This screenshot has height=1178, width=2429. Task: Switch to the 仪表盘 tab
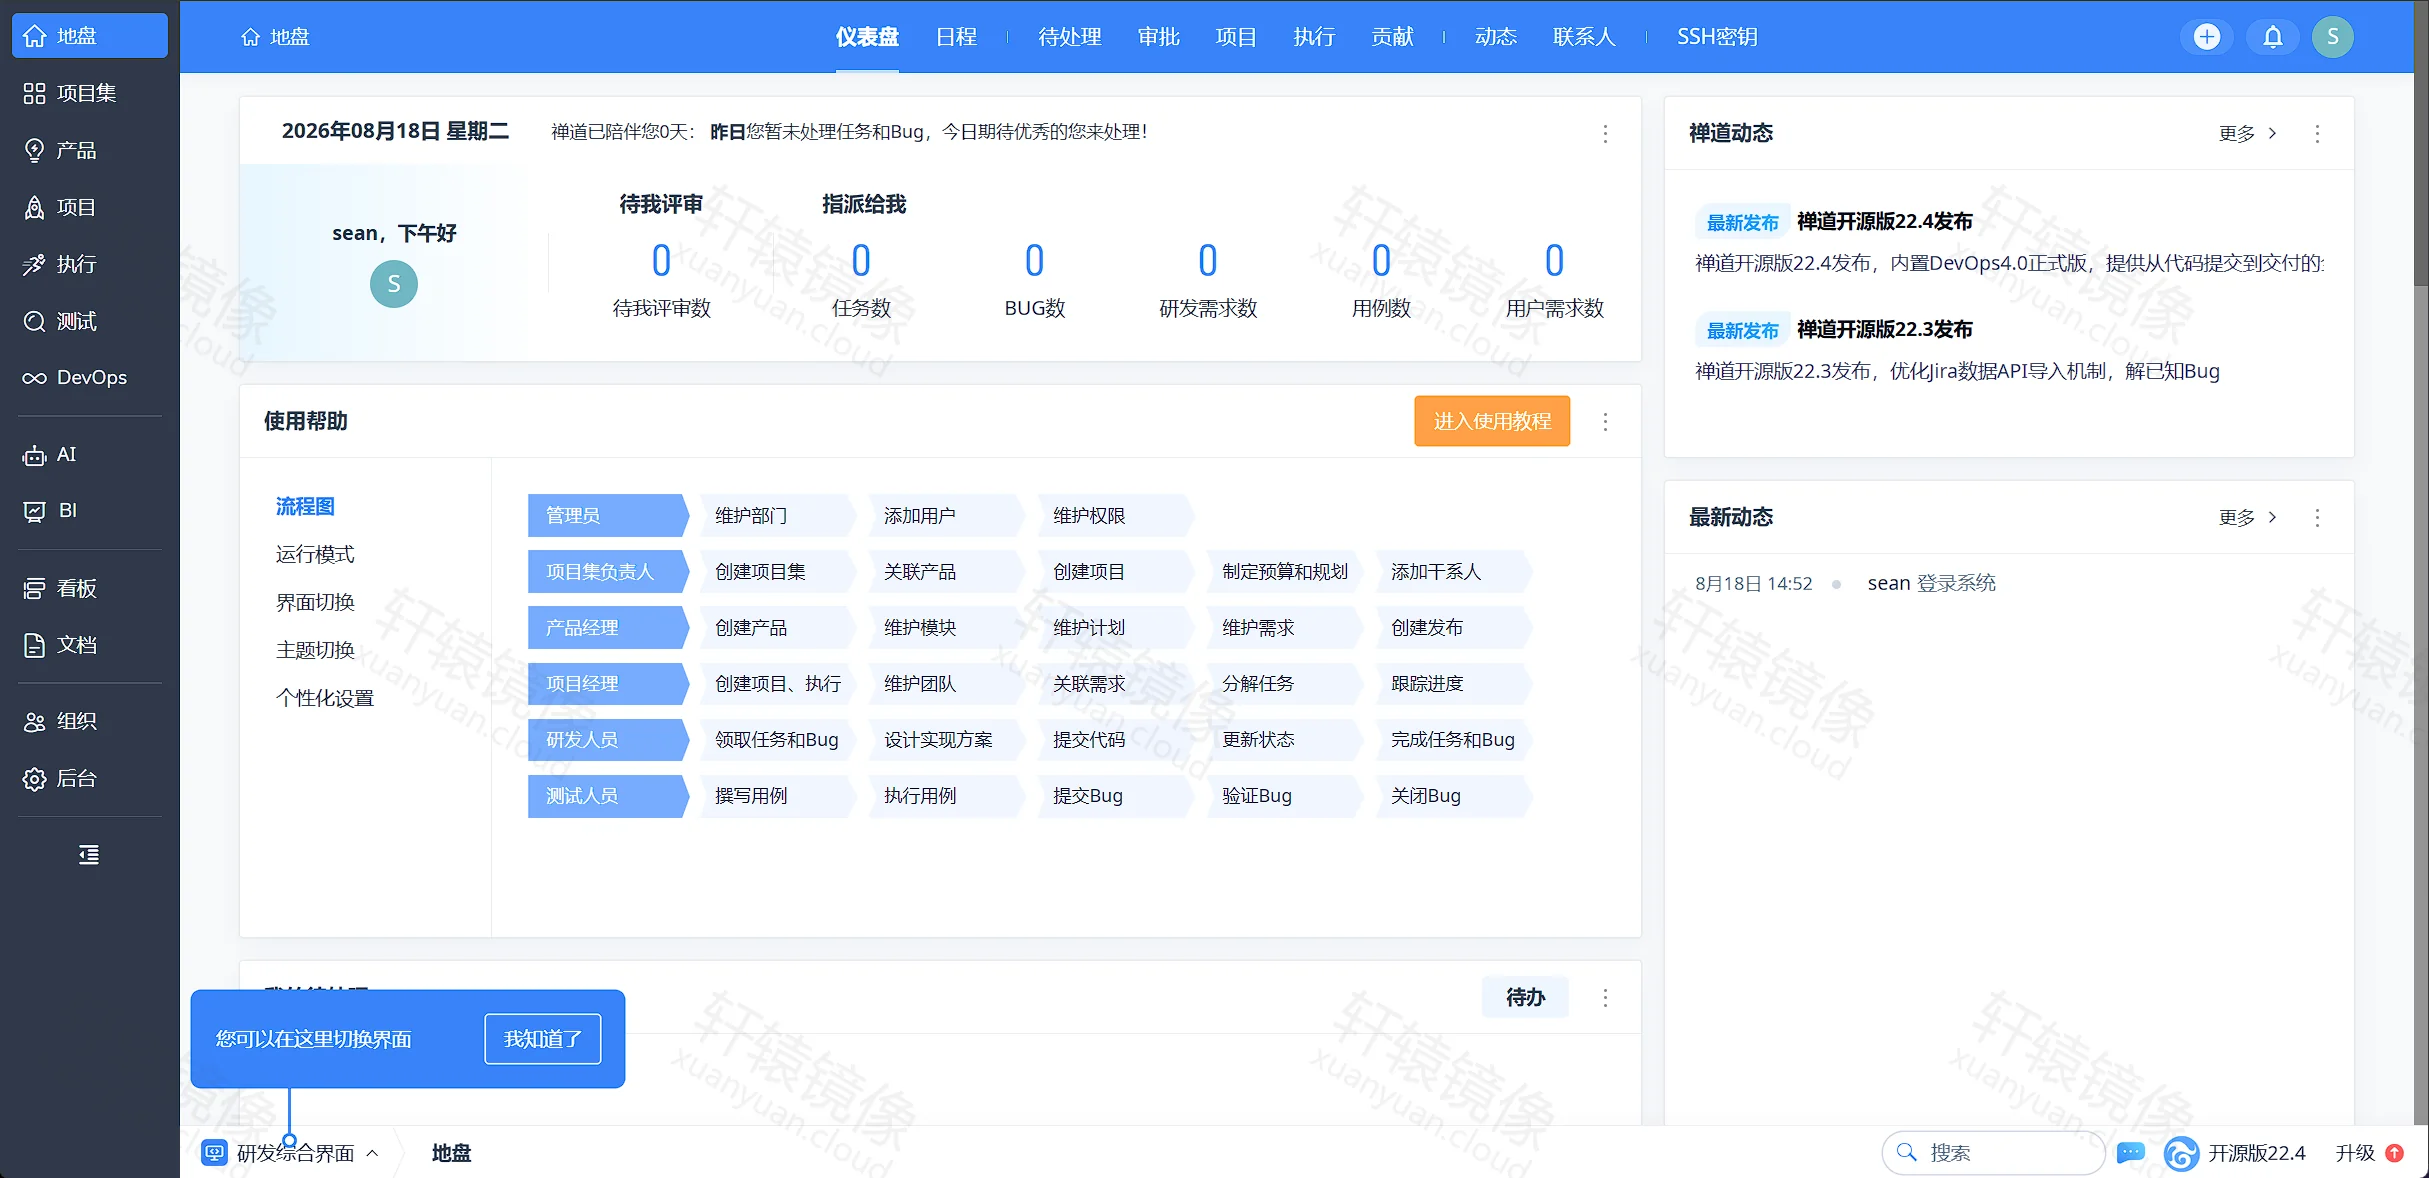click(x=867, y=37)
